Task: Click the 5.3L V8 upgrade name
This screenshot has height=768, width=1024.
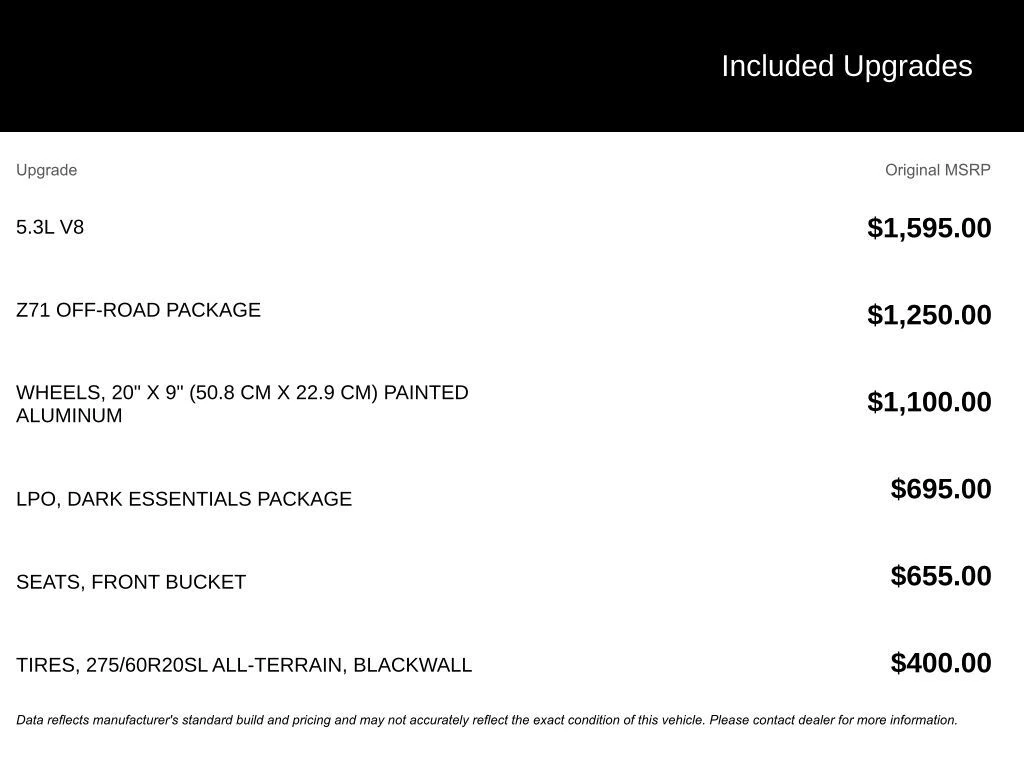Action: (x=50, y=227)
